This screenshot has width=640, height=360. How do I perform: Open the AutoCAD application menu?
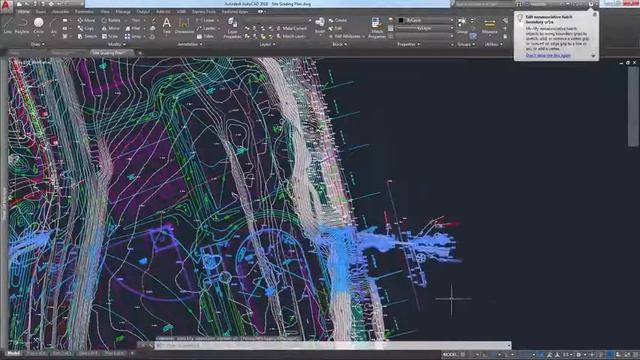click(x=6, y=7)
